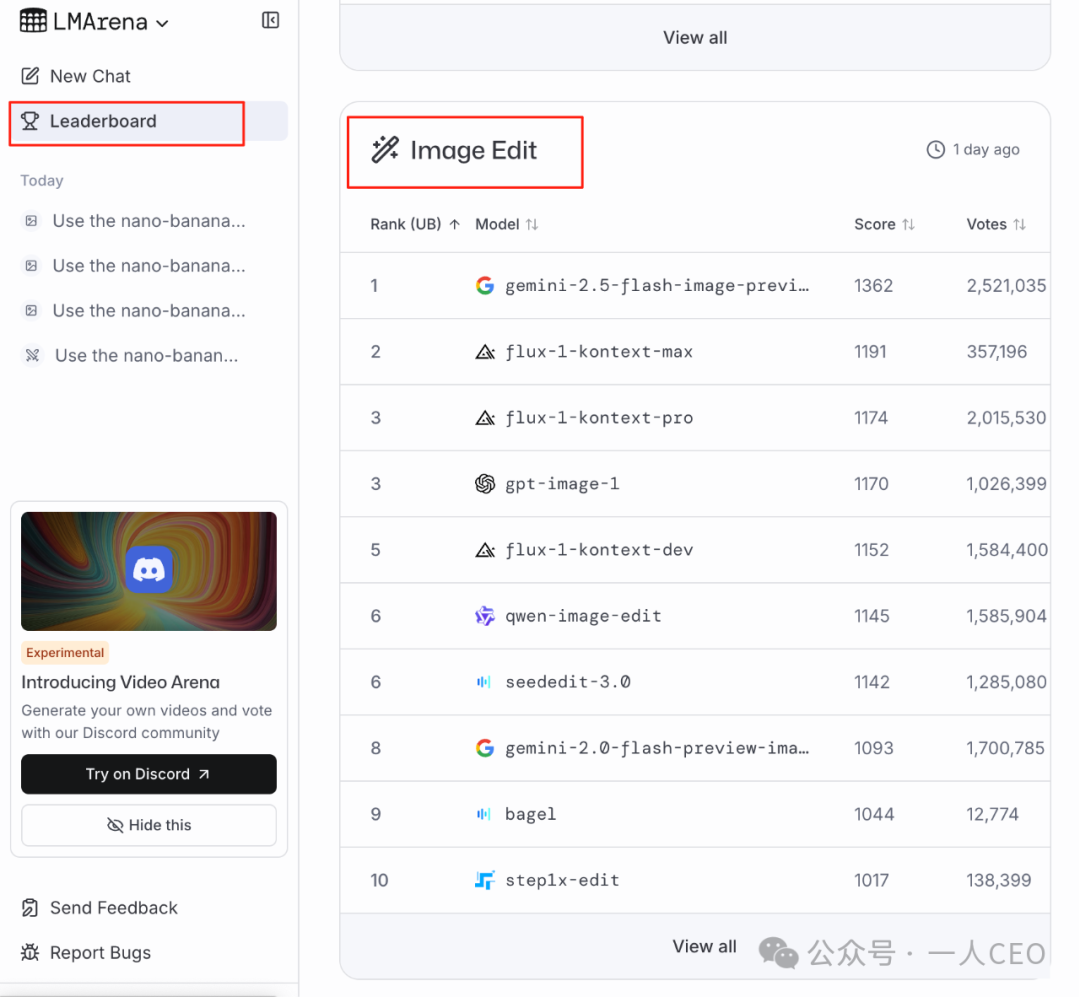
Task: Hide this Video Arena promo
Action: coord(149,825)
